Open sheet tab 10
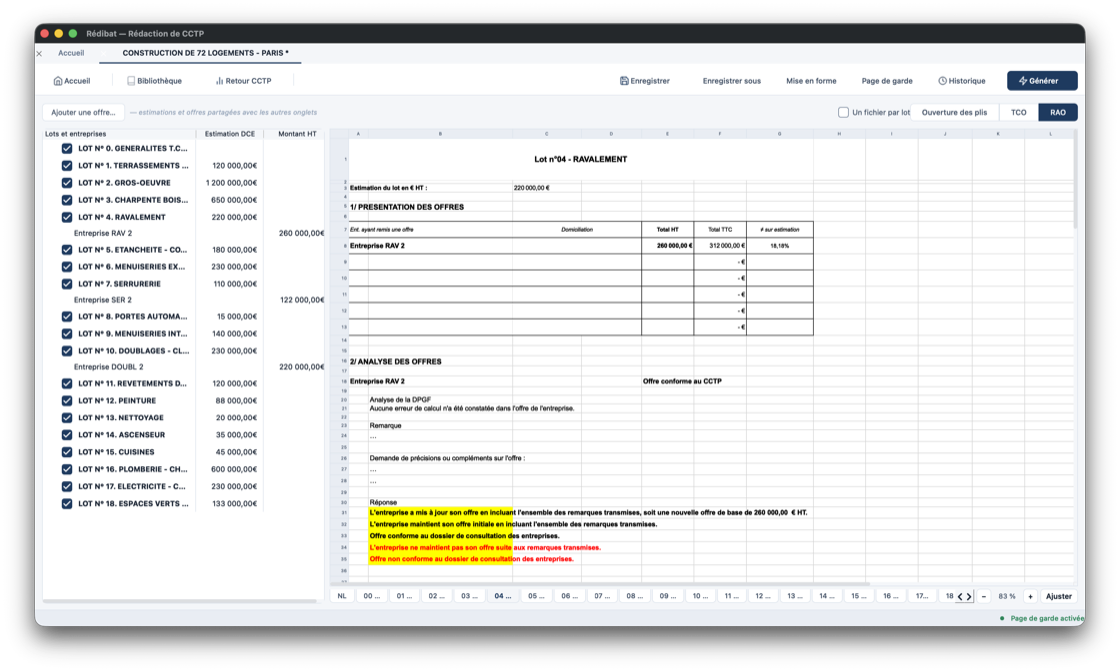Screen dimensions: 1120x672 (x=700, y=596)
